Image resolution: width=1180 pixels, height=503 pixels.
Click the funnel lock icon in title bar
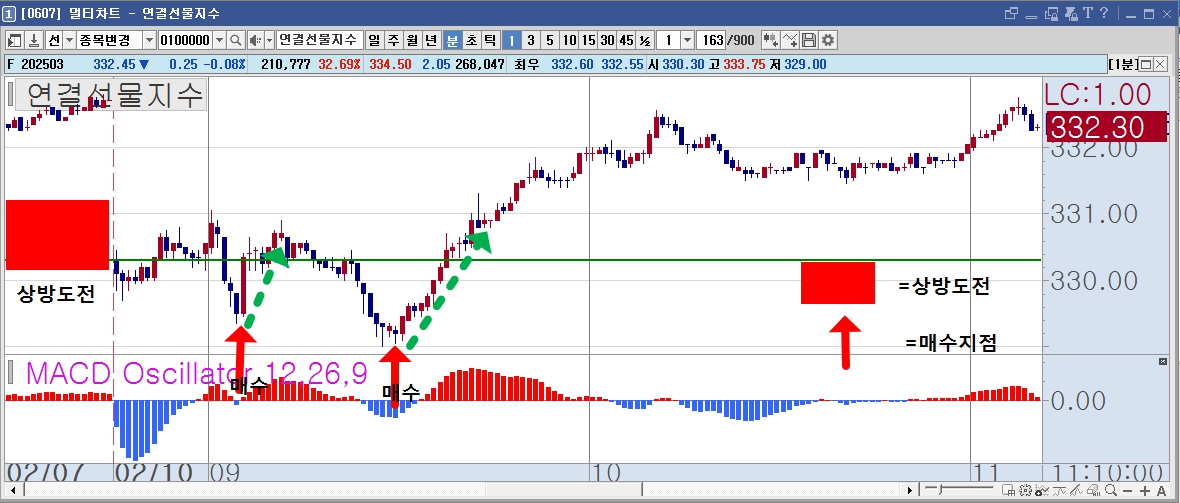(1072, 14)
